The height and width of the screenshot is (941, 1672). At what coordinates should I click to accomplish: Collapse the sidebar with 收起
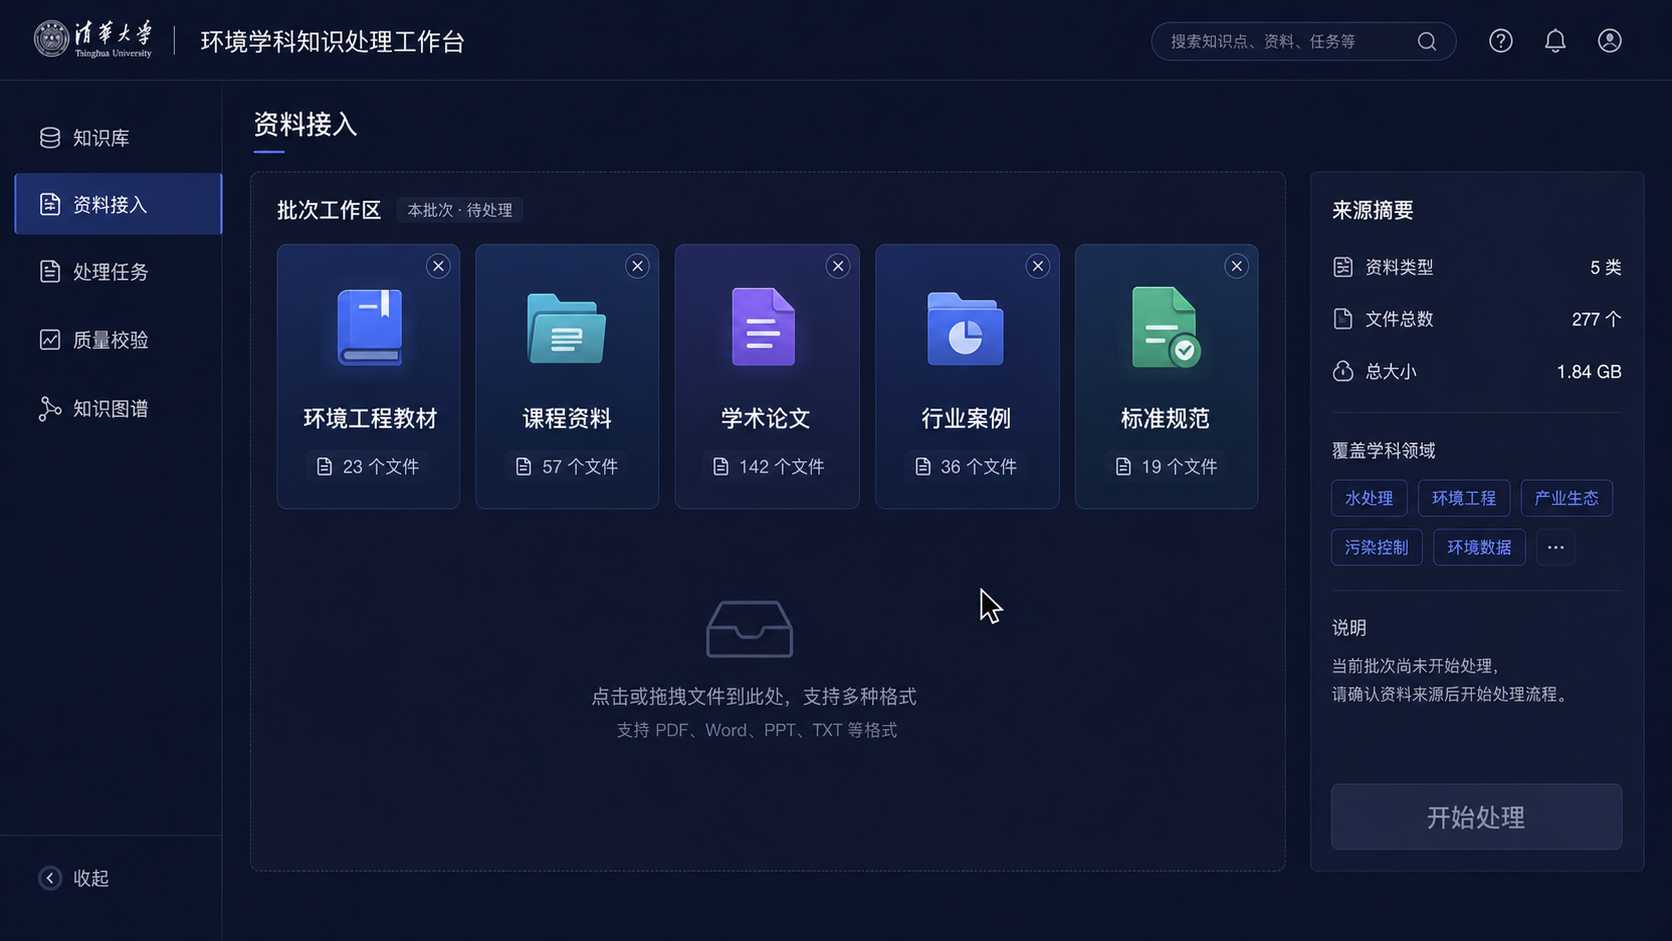point(74,878)
